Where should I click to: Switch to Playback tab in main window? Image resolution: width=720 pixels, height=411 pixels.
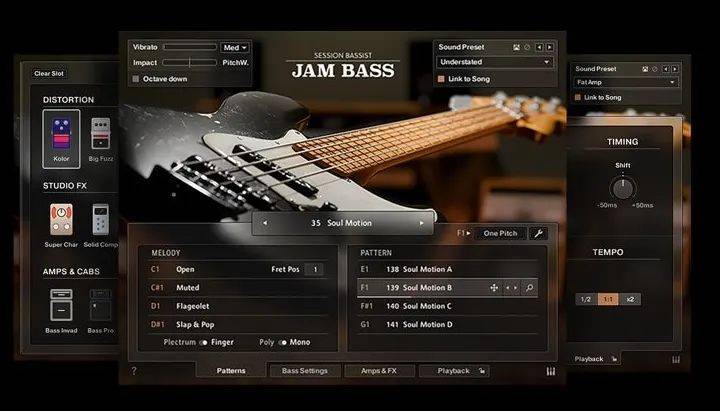[x=454, y=371]
